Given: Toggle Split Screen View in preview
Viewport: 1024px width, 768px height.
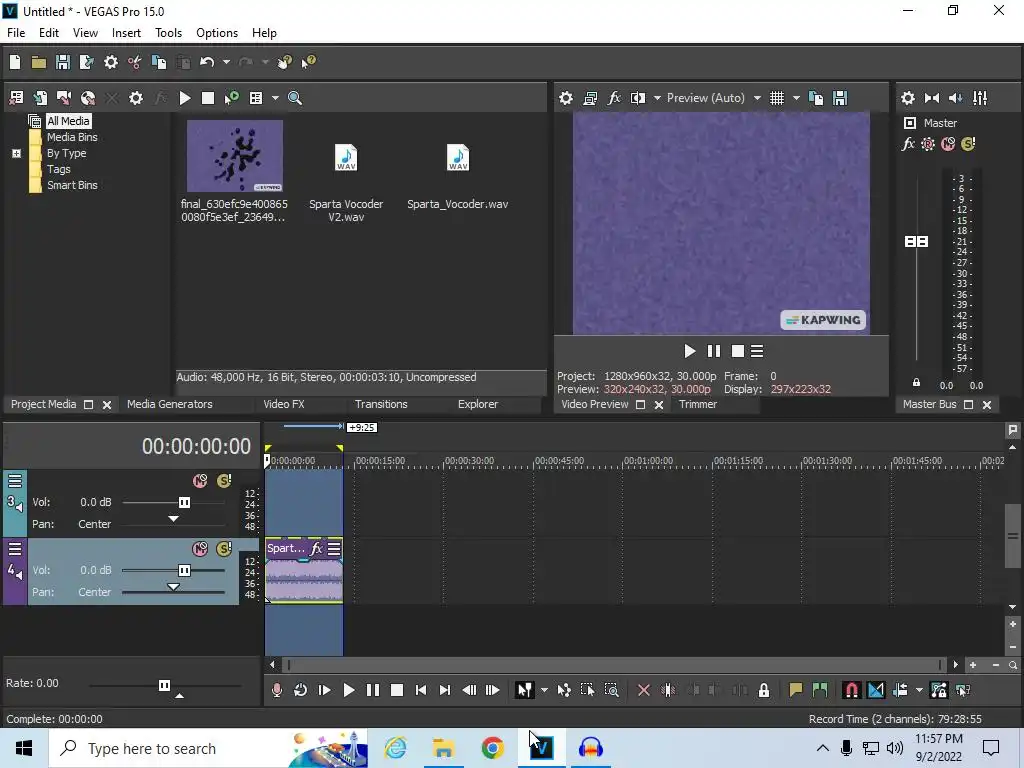Looking at the screenshot, I should 638,98.
